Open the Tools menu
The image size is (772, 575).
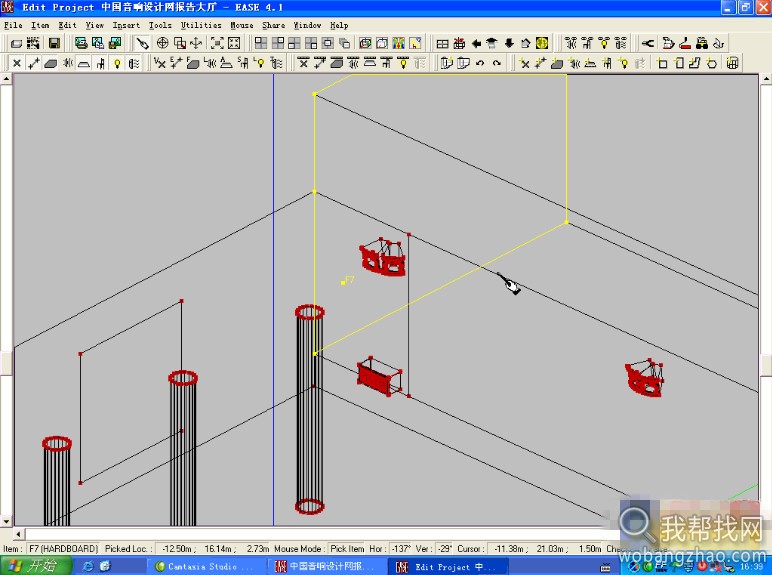pyautogui.click(x=161, y=25)
